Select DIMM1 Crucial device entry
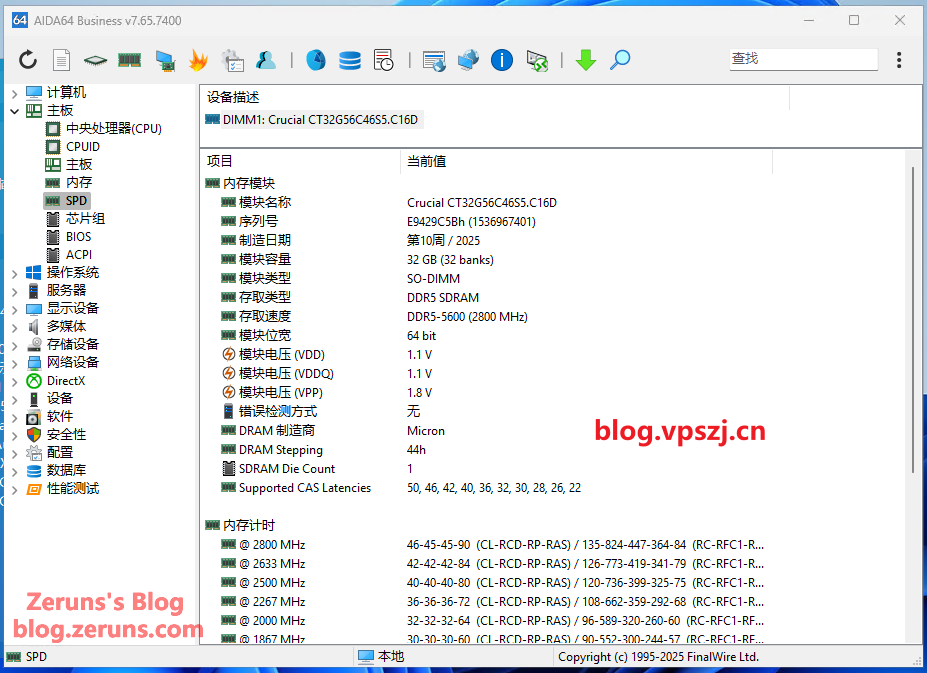 (320, 119)
